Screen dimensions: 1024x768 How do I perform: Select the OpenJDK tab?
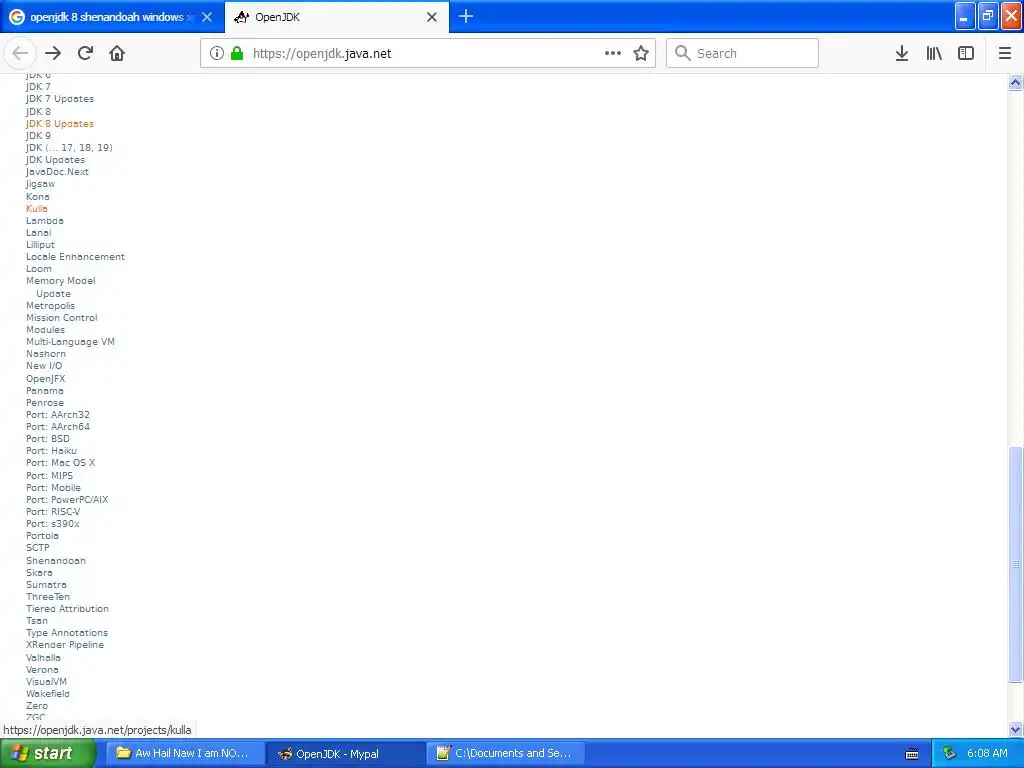336,17
